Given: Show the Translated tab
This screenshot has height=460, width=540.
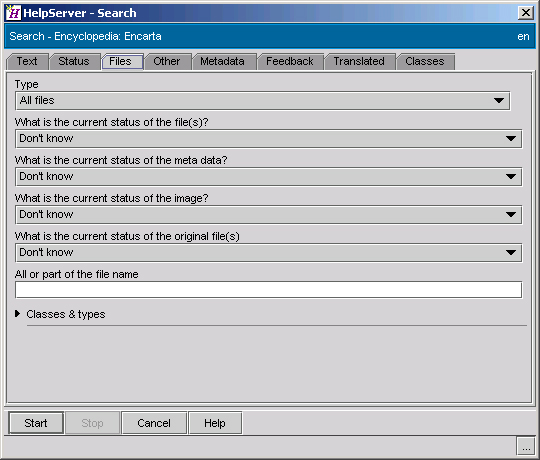Looking at the screenshot, I should 359,62.
